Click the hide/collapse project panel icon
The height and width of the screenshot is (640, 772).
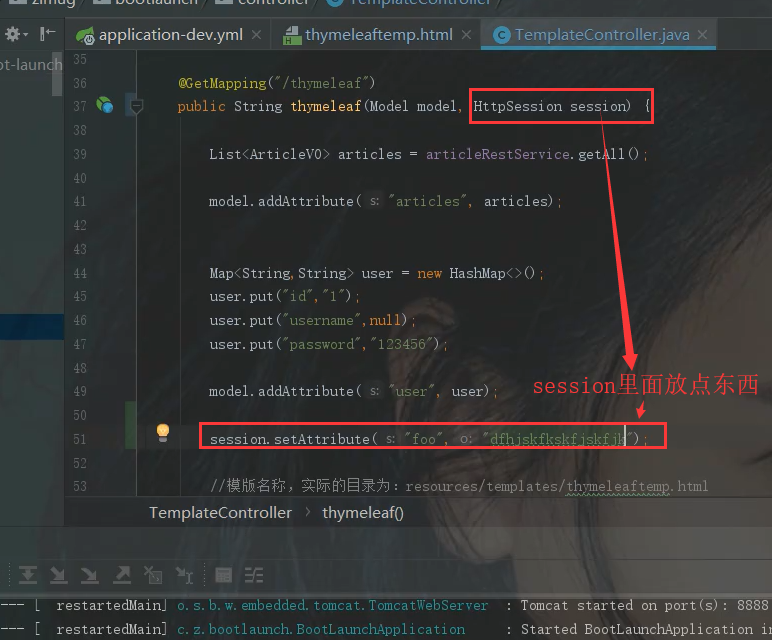pos(47,34)
